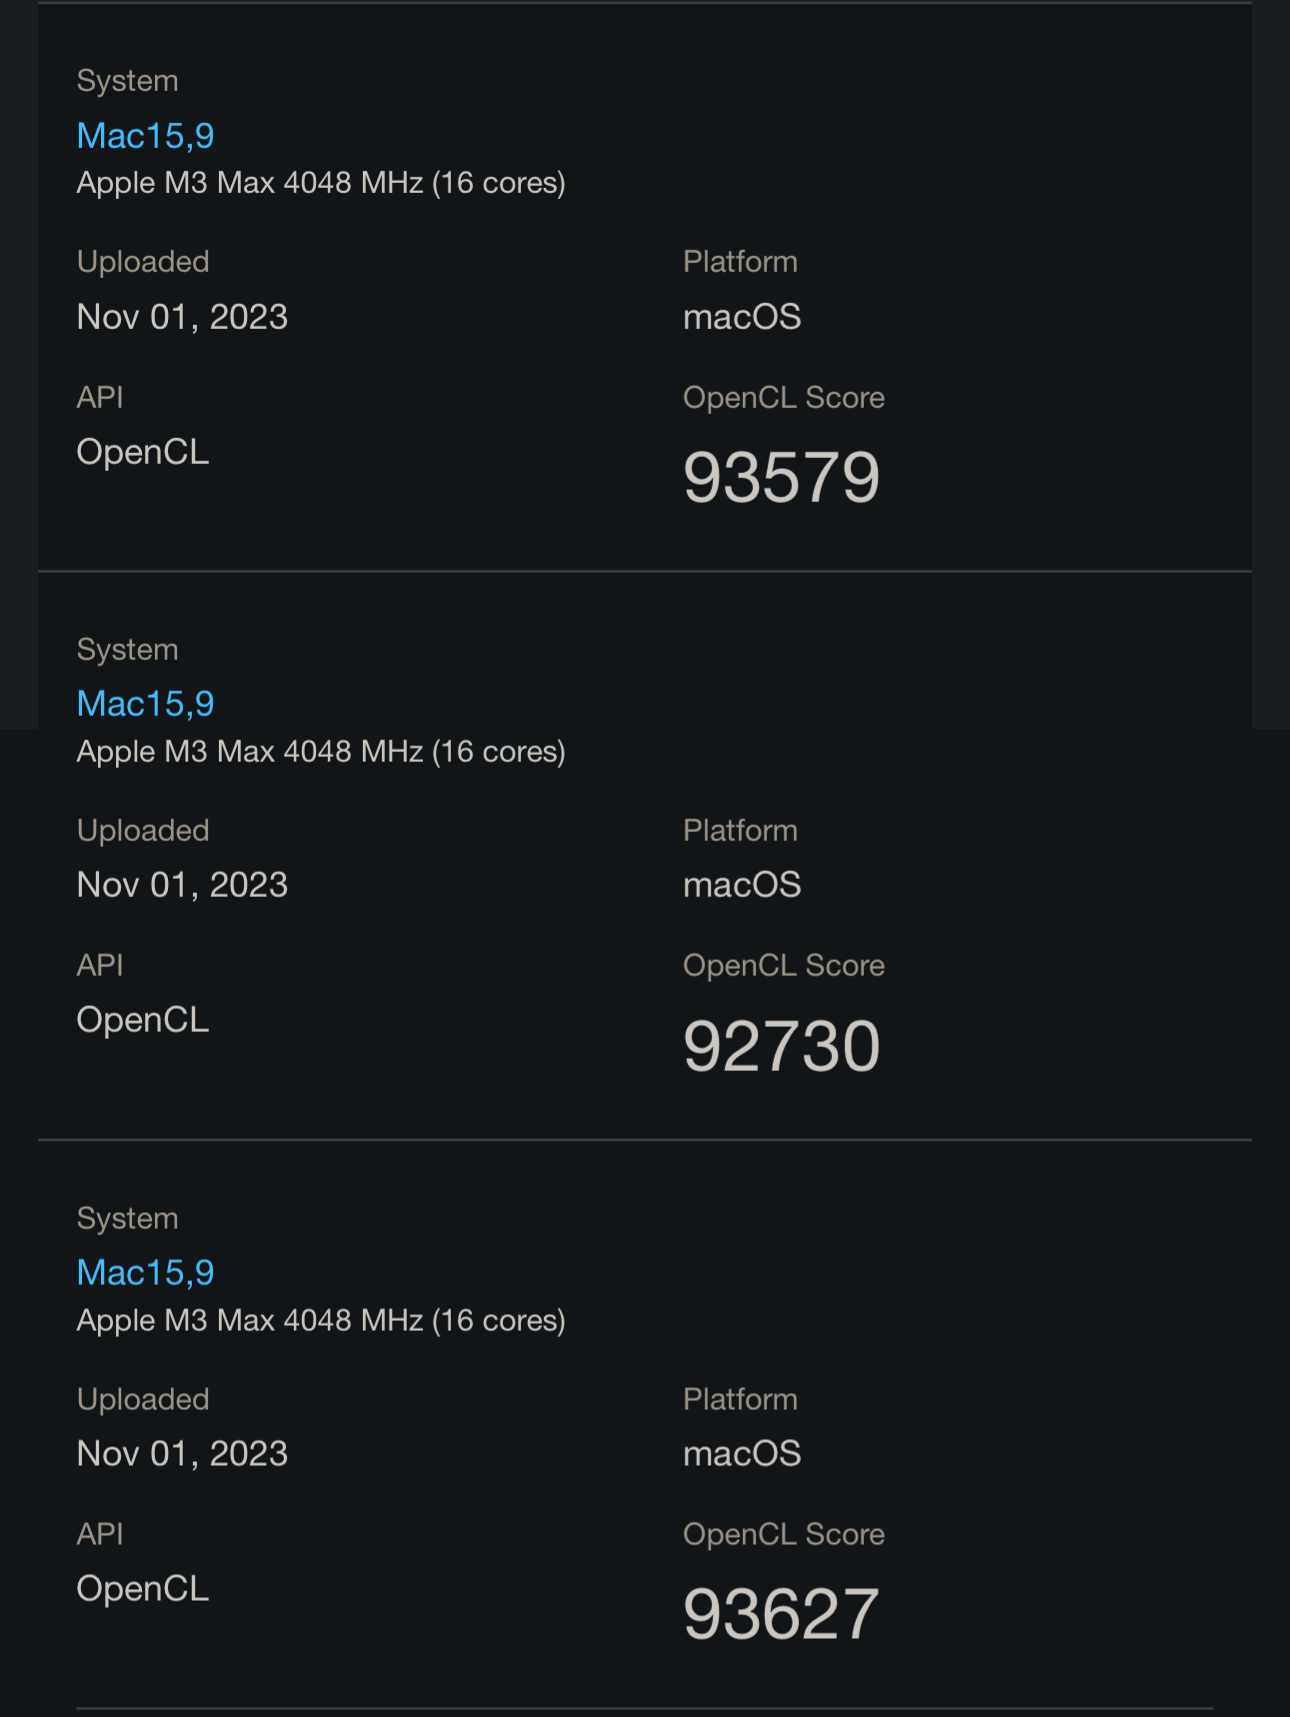Screen dimensions: 1290x1717
Task: Click macOS platform value in 92730 result
Action: tap(742, 886)
